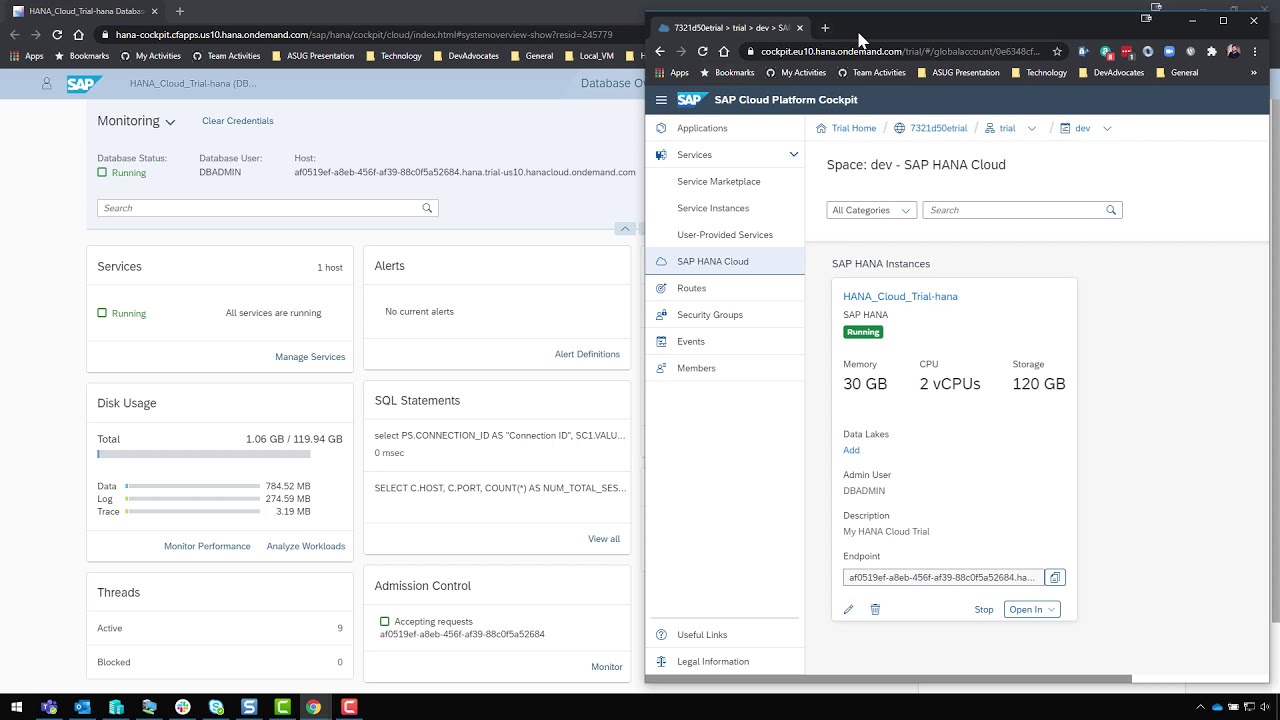Open the hamburger menu in SAP Cloud Platform Cockpit
Viewport: 1280px width, 720px height.
(661, 100)
